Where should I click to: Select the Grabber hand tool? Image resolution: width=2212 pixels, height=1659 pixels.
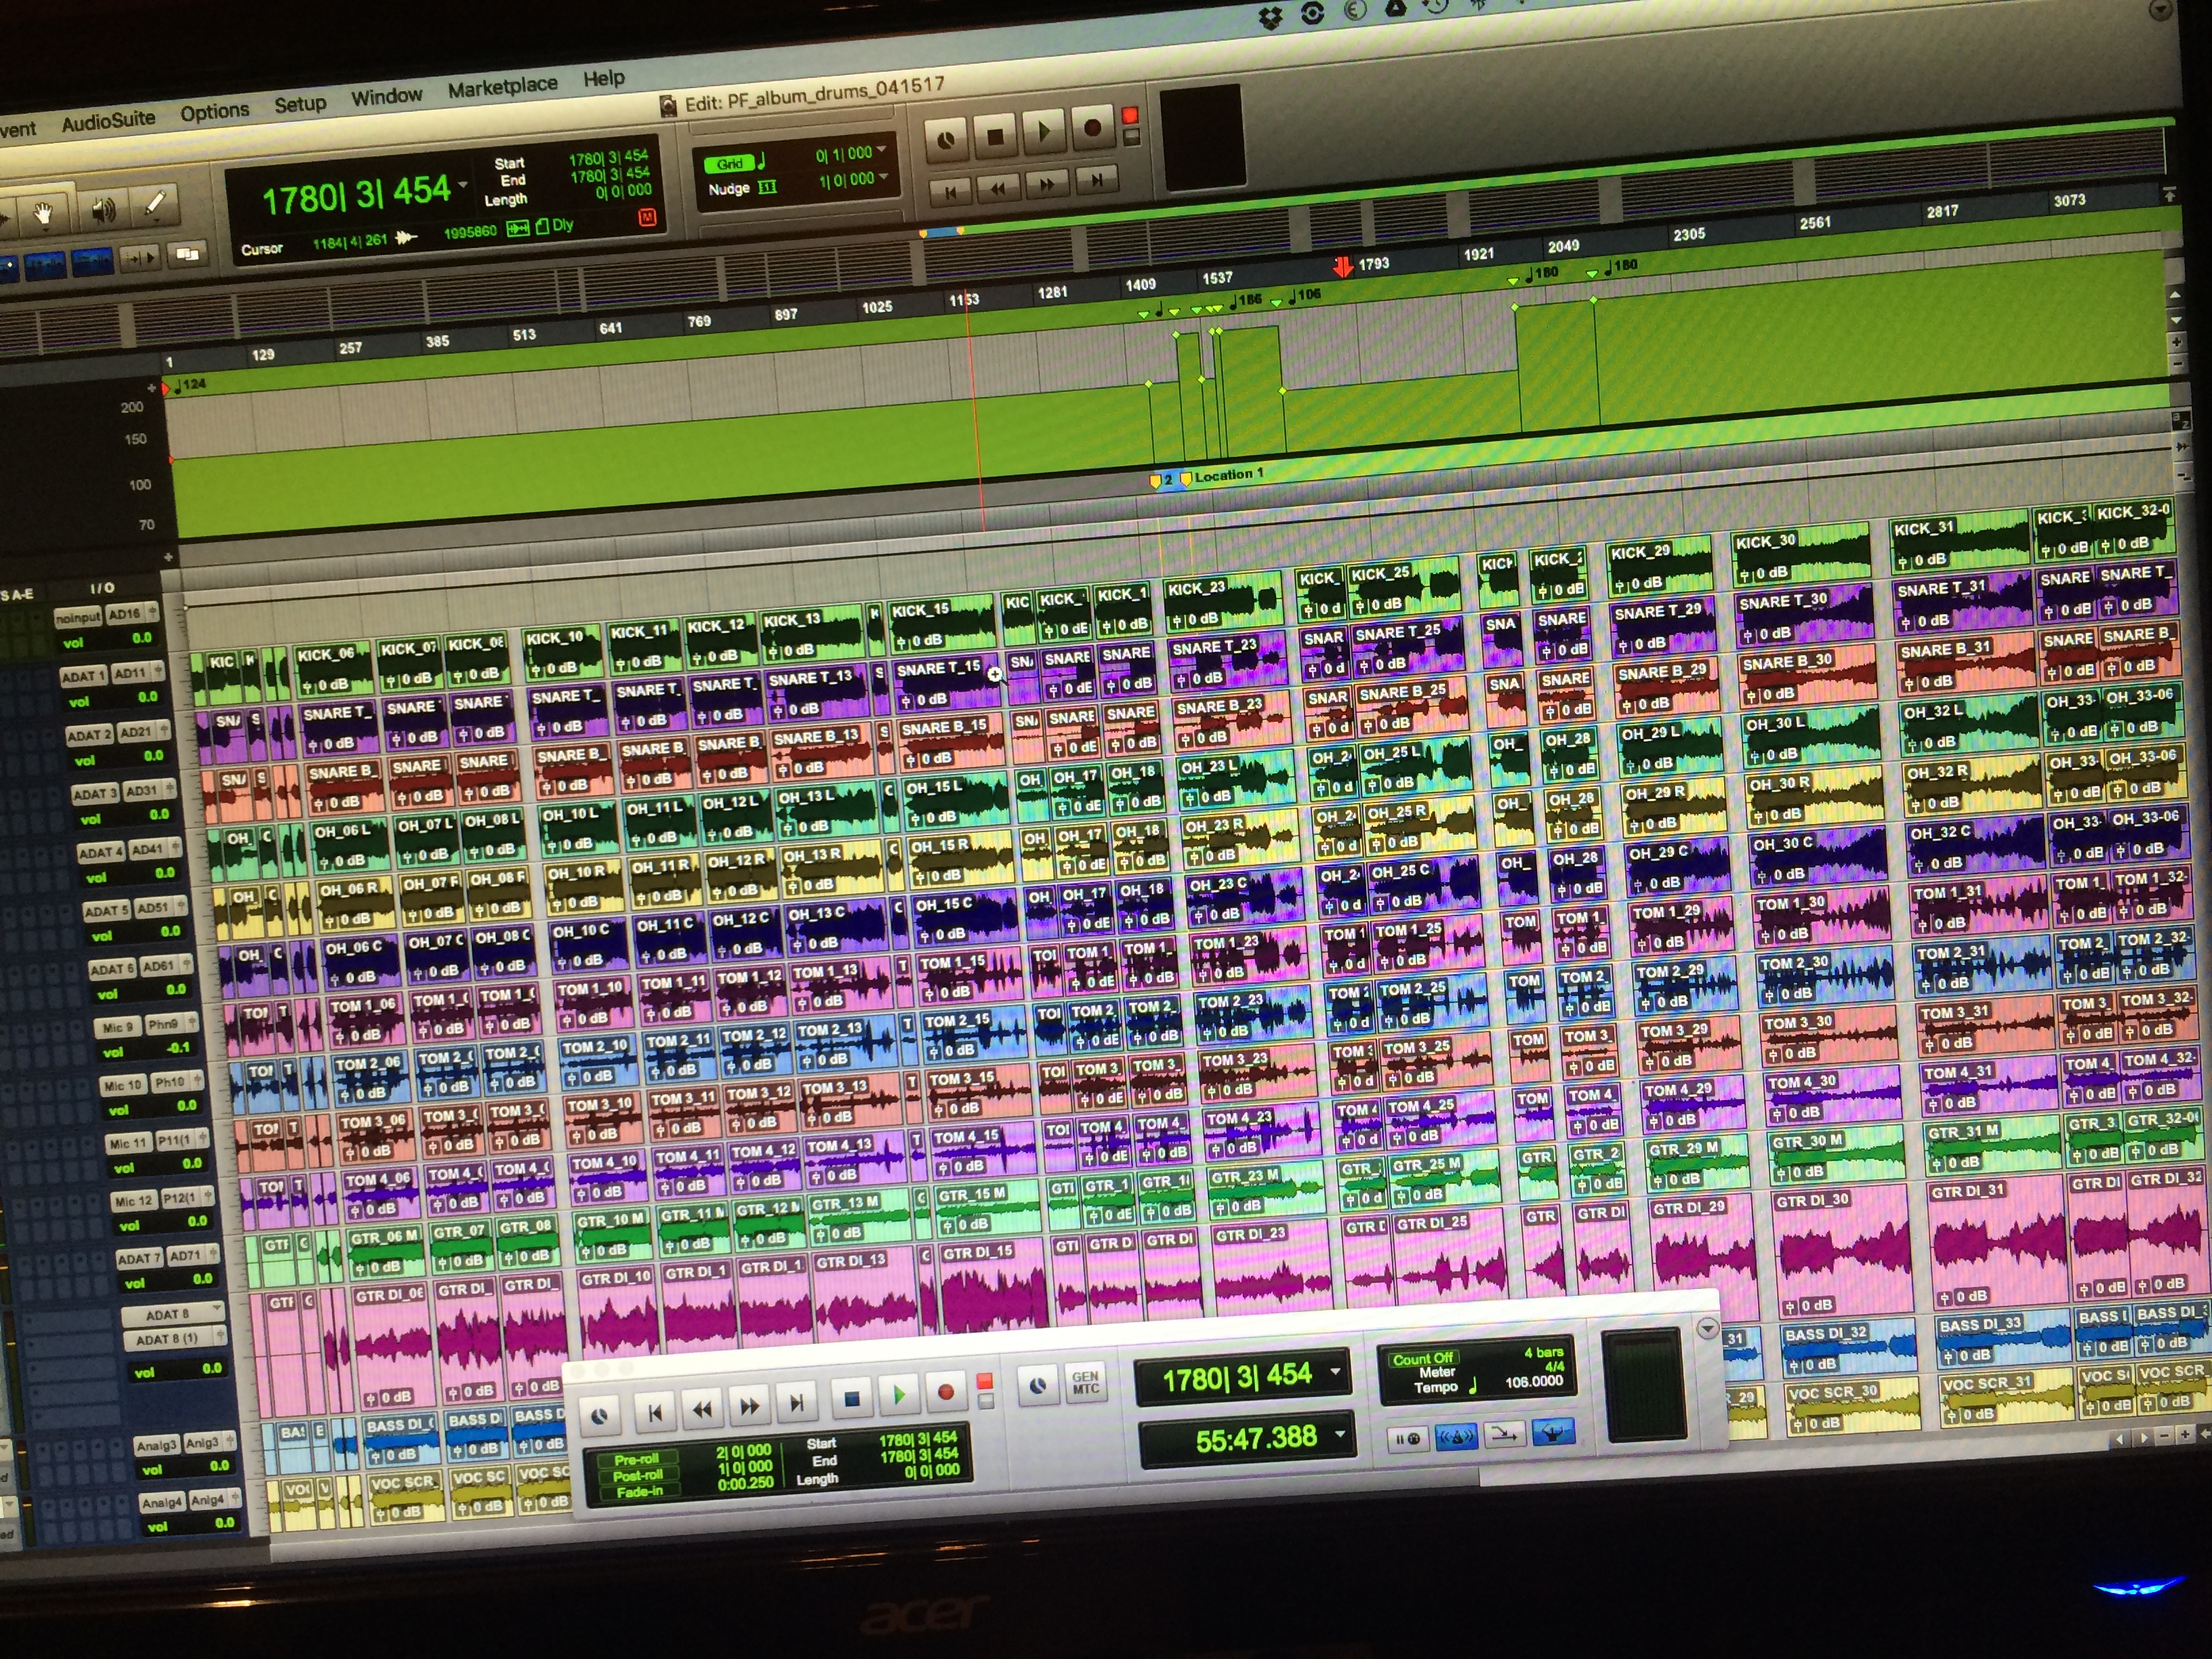click(x=44, y=213)
